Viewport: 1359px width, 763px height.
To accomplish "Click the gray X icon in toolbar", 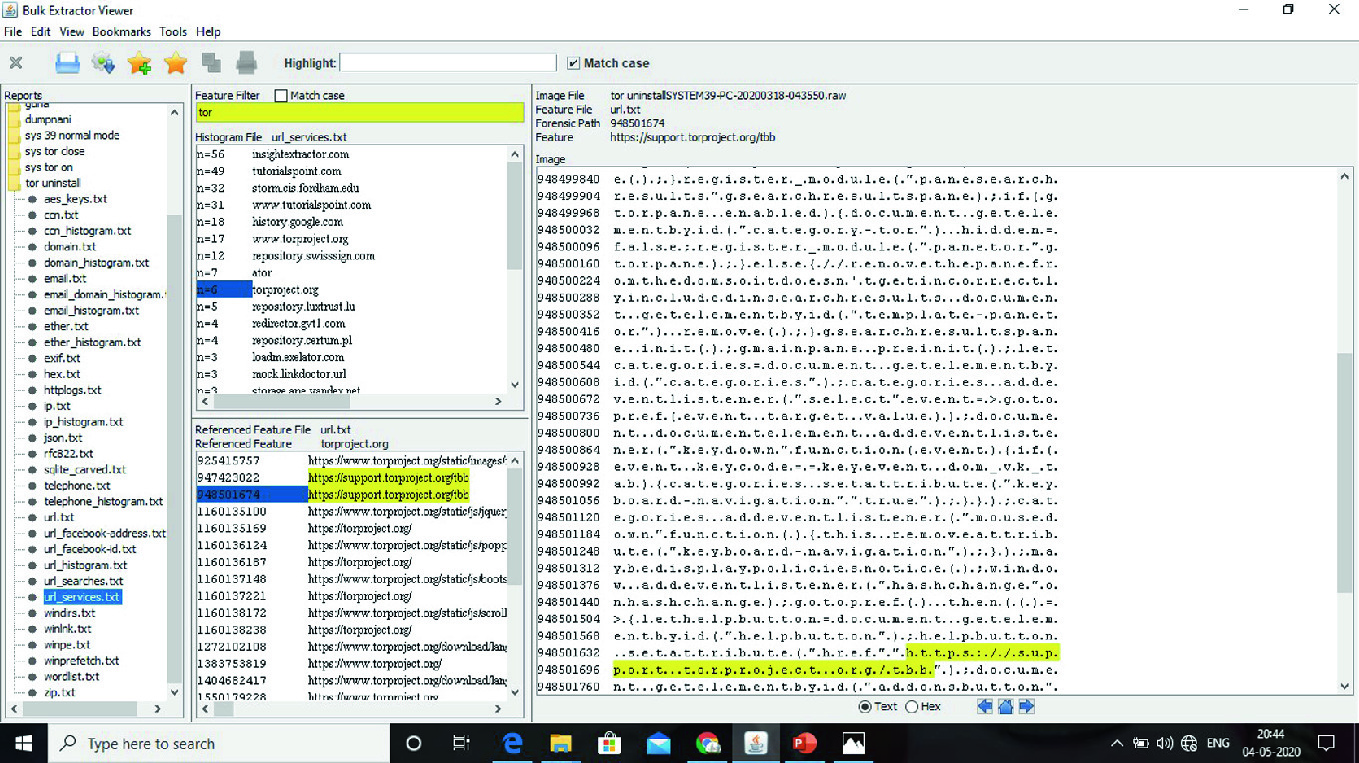I will 16,63.
